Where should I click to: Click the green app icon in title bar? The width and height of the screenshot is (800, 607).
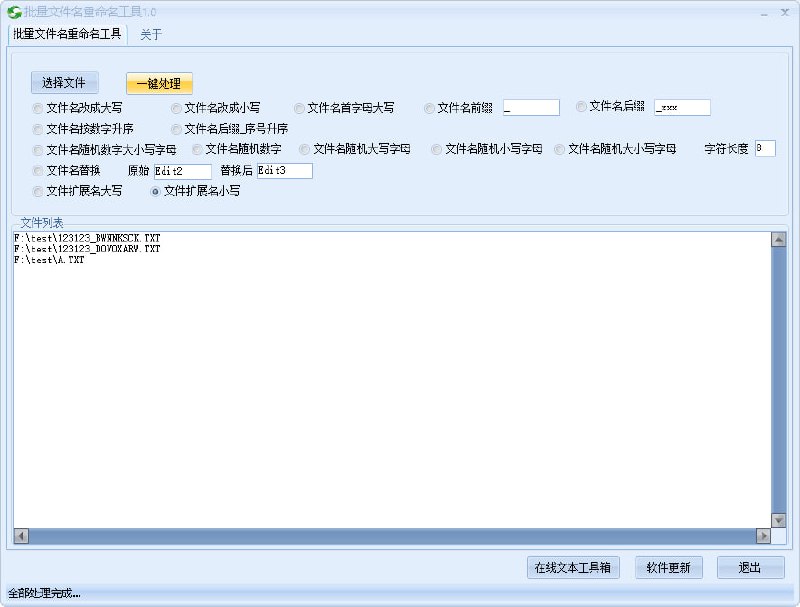click(x=14, y=12)
